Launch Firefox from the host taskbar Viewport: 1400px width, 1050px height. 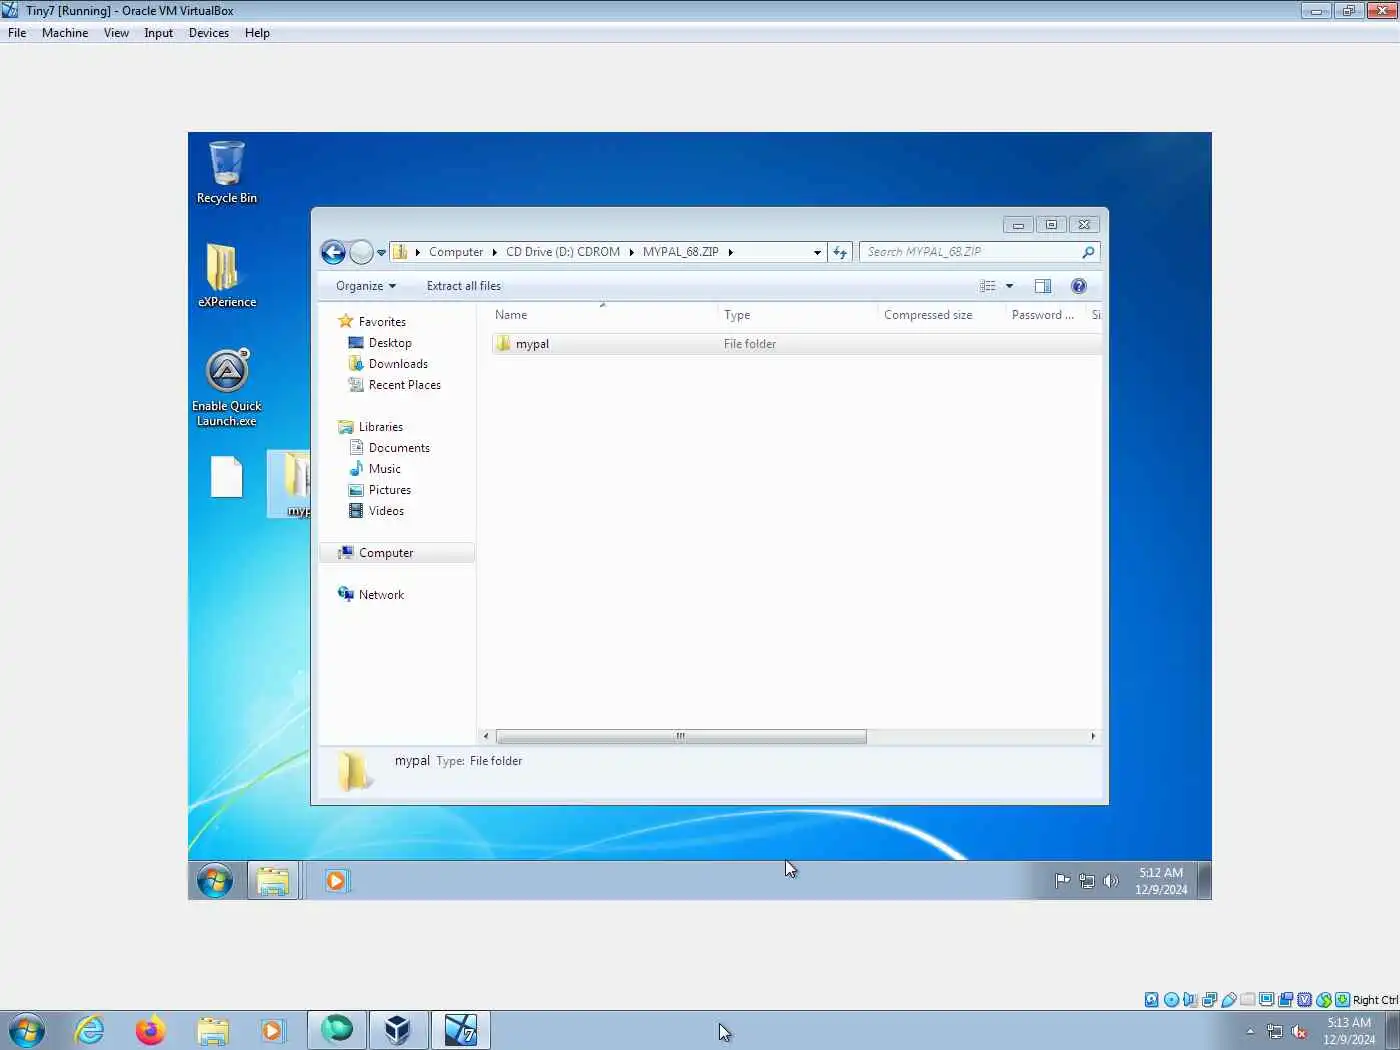tap(151, 1030)
